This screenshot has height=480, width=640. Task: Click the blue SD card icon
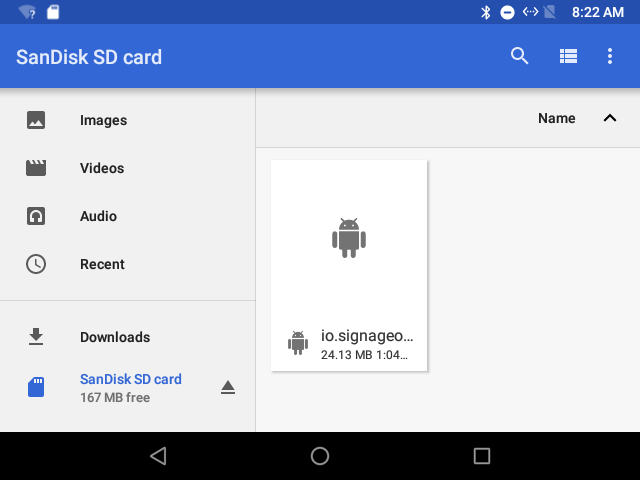coord(36,388)
